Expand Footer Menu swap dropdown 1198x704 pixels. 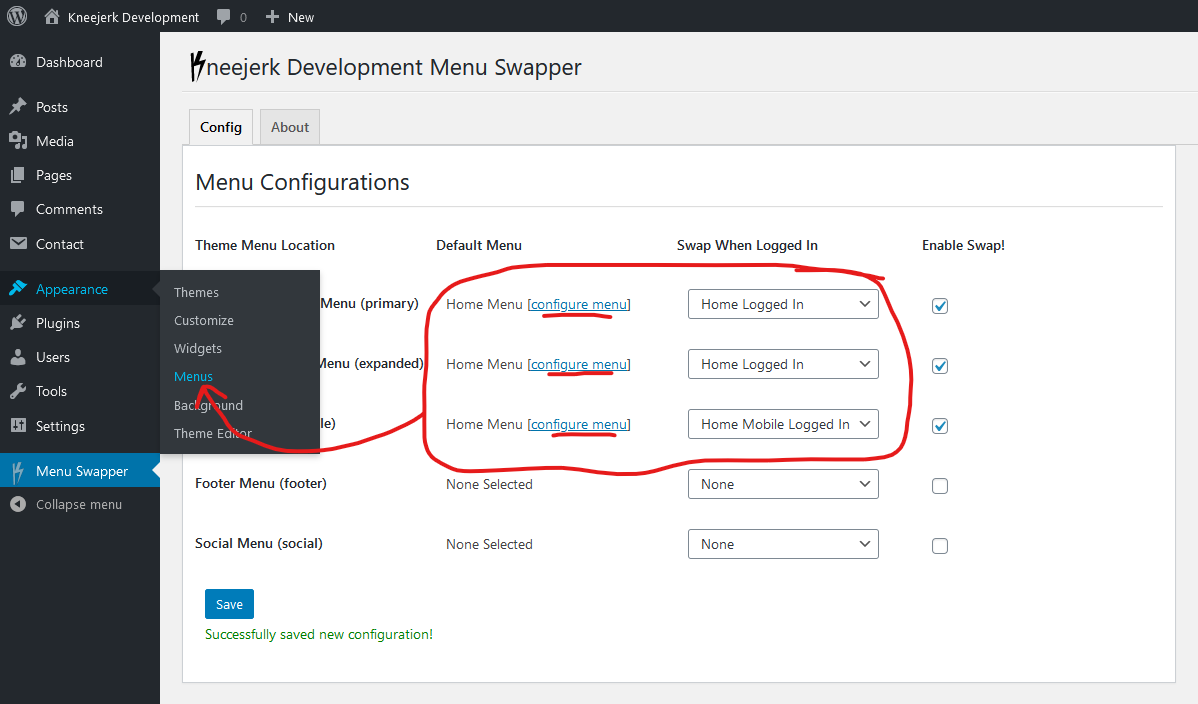pos(783,484)
